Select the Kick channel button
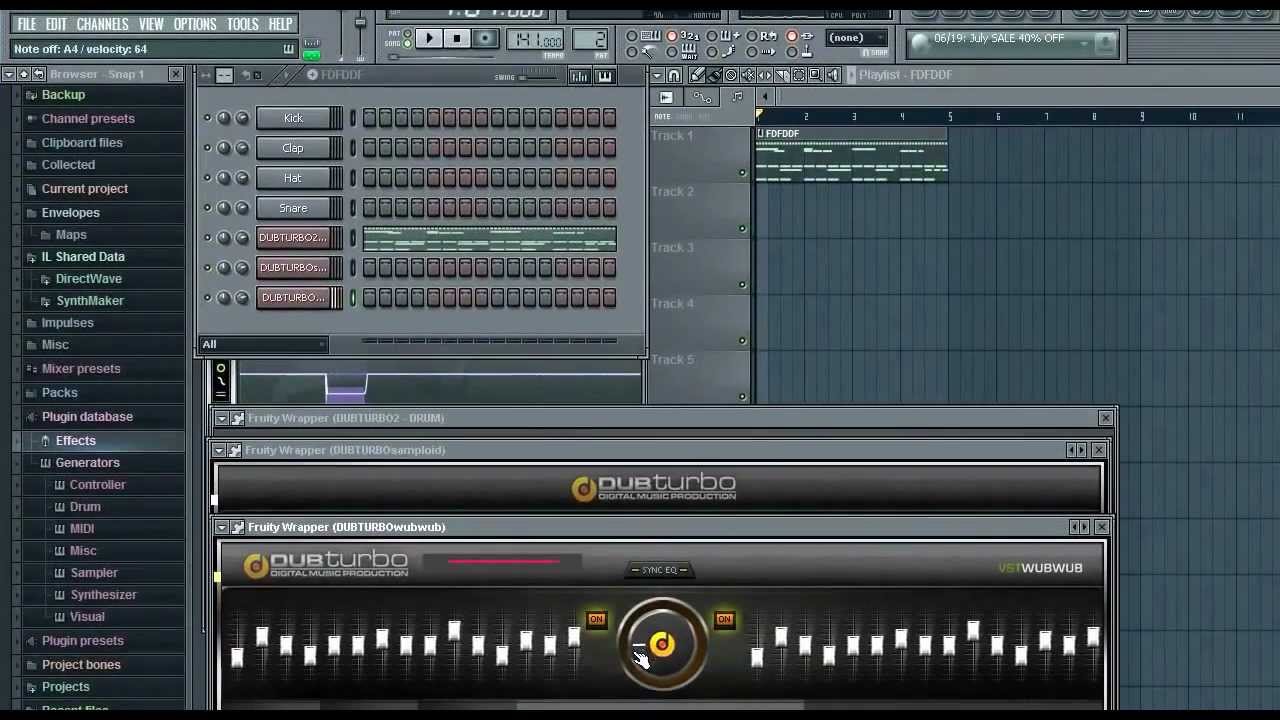 [x=293, y=118]
